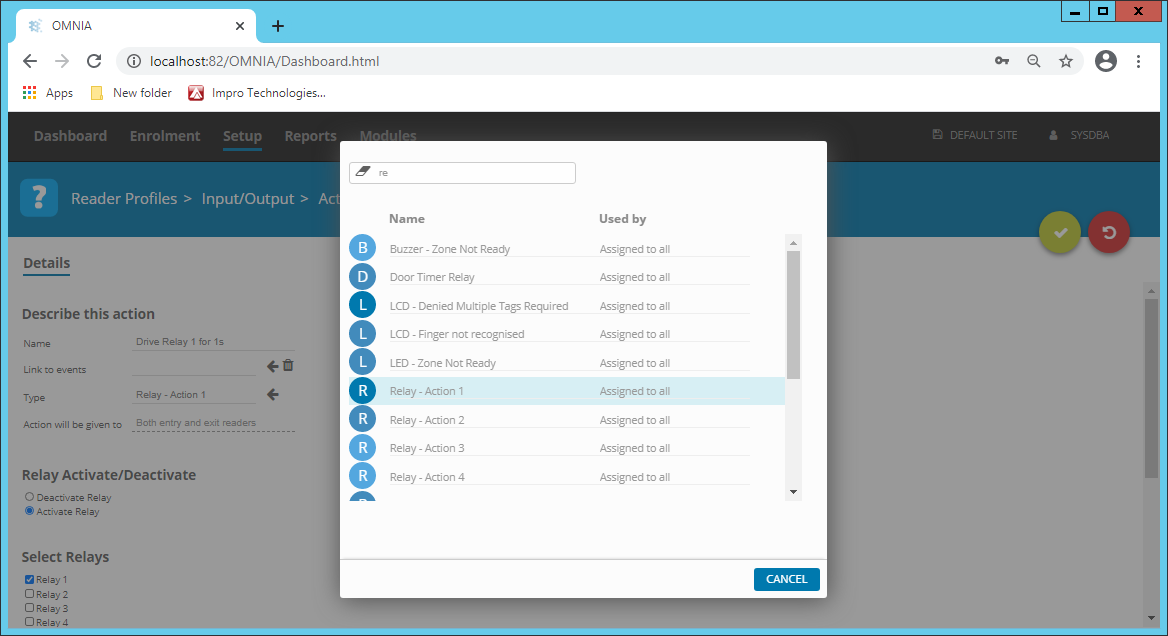1168x636 pixels.
Task: Click the arrow icon beside the Type field
Action: tap(271, 394)
